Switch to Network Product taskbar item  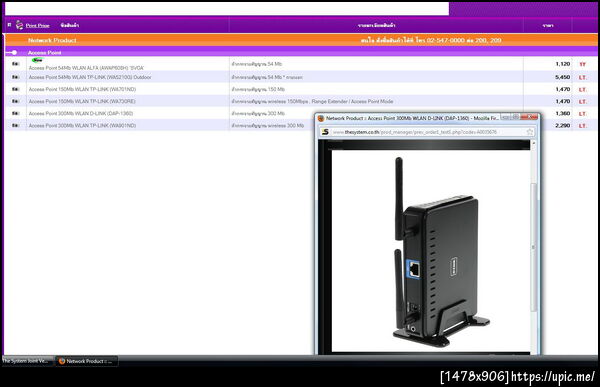[86, 361]
